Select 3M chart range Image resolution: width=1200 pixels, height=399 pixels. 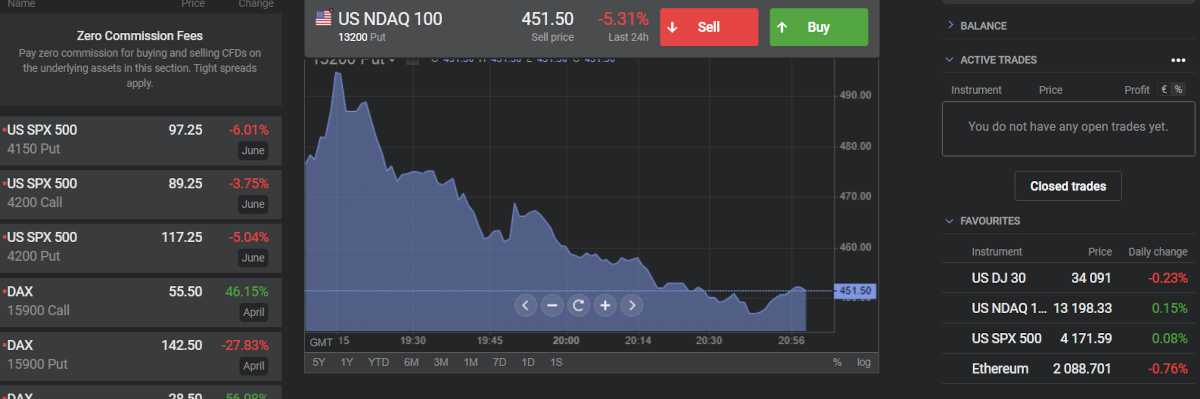tap(441, 362)
